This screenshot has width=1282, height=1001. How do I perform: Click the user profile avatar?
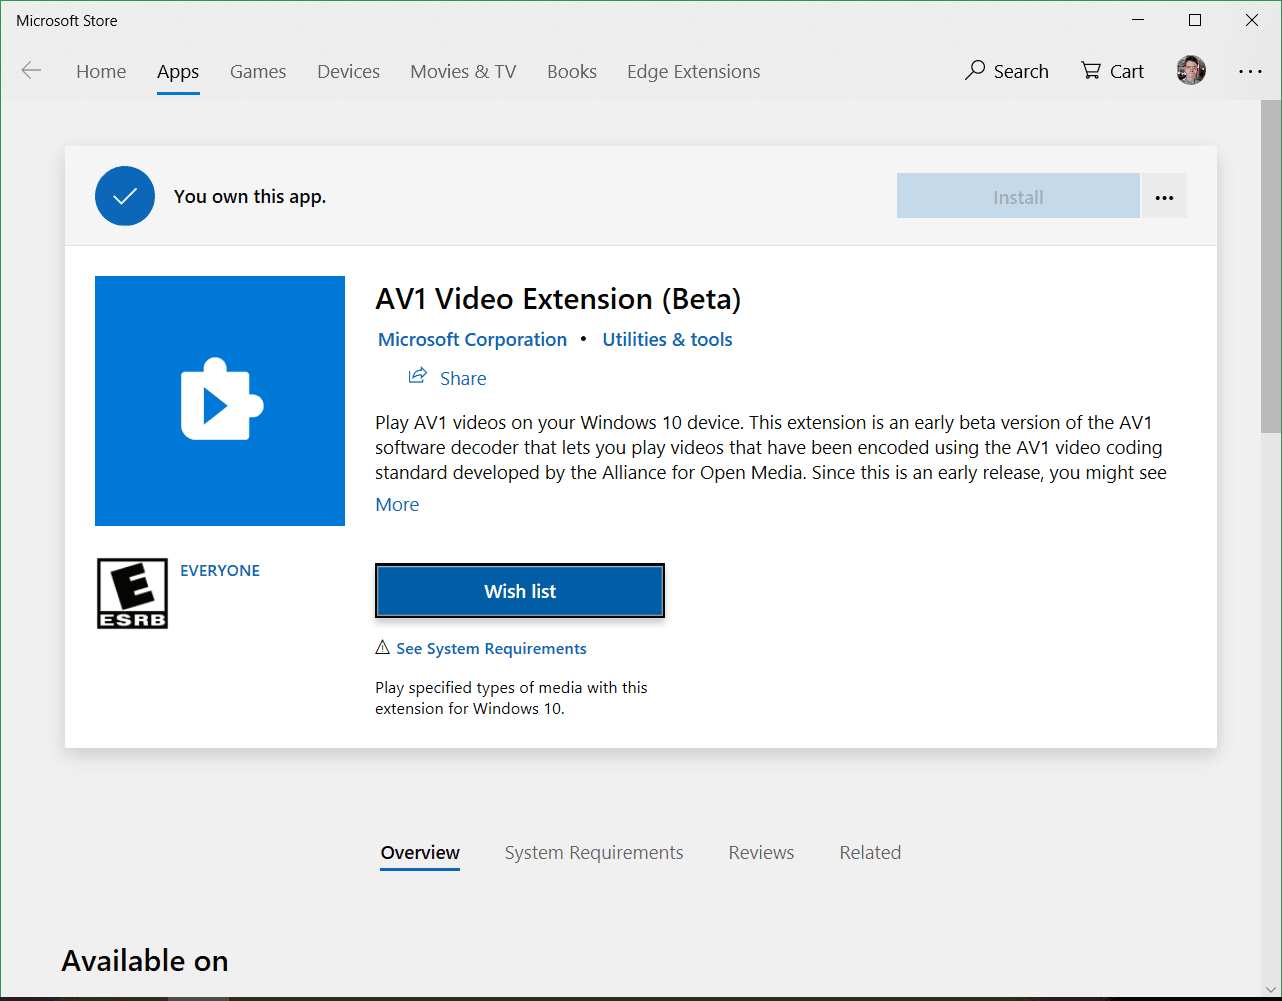[1190, 71]
